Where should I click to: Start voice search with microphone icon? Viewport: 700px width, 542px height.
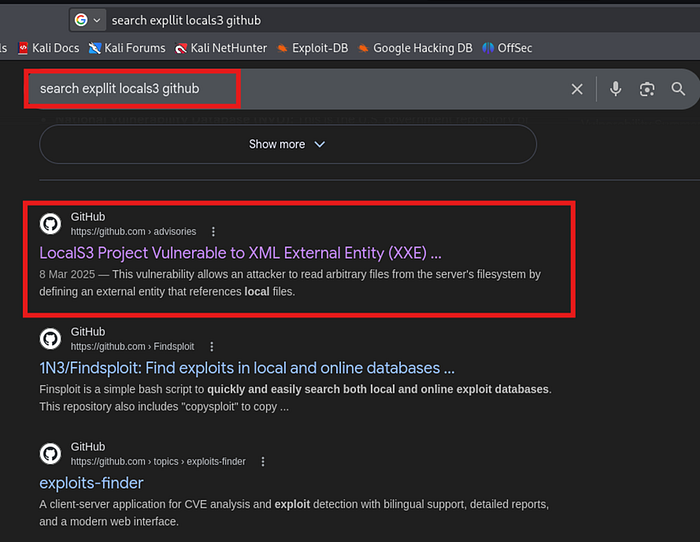[x=616, y=89]
